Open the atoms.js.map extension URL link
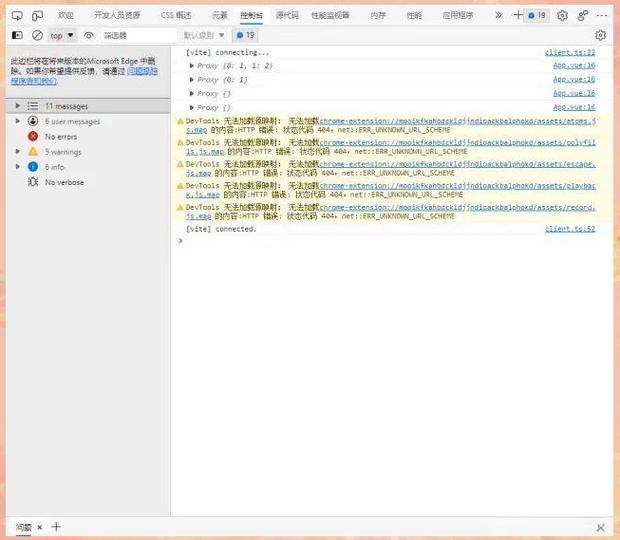The image size is (620, 540). 457,121
